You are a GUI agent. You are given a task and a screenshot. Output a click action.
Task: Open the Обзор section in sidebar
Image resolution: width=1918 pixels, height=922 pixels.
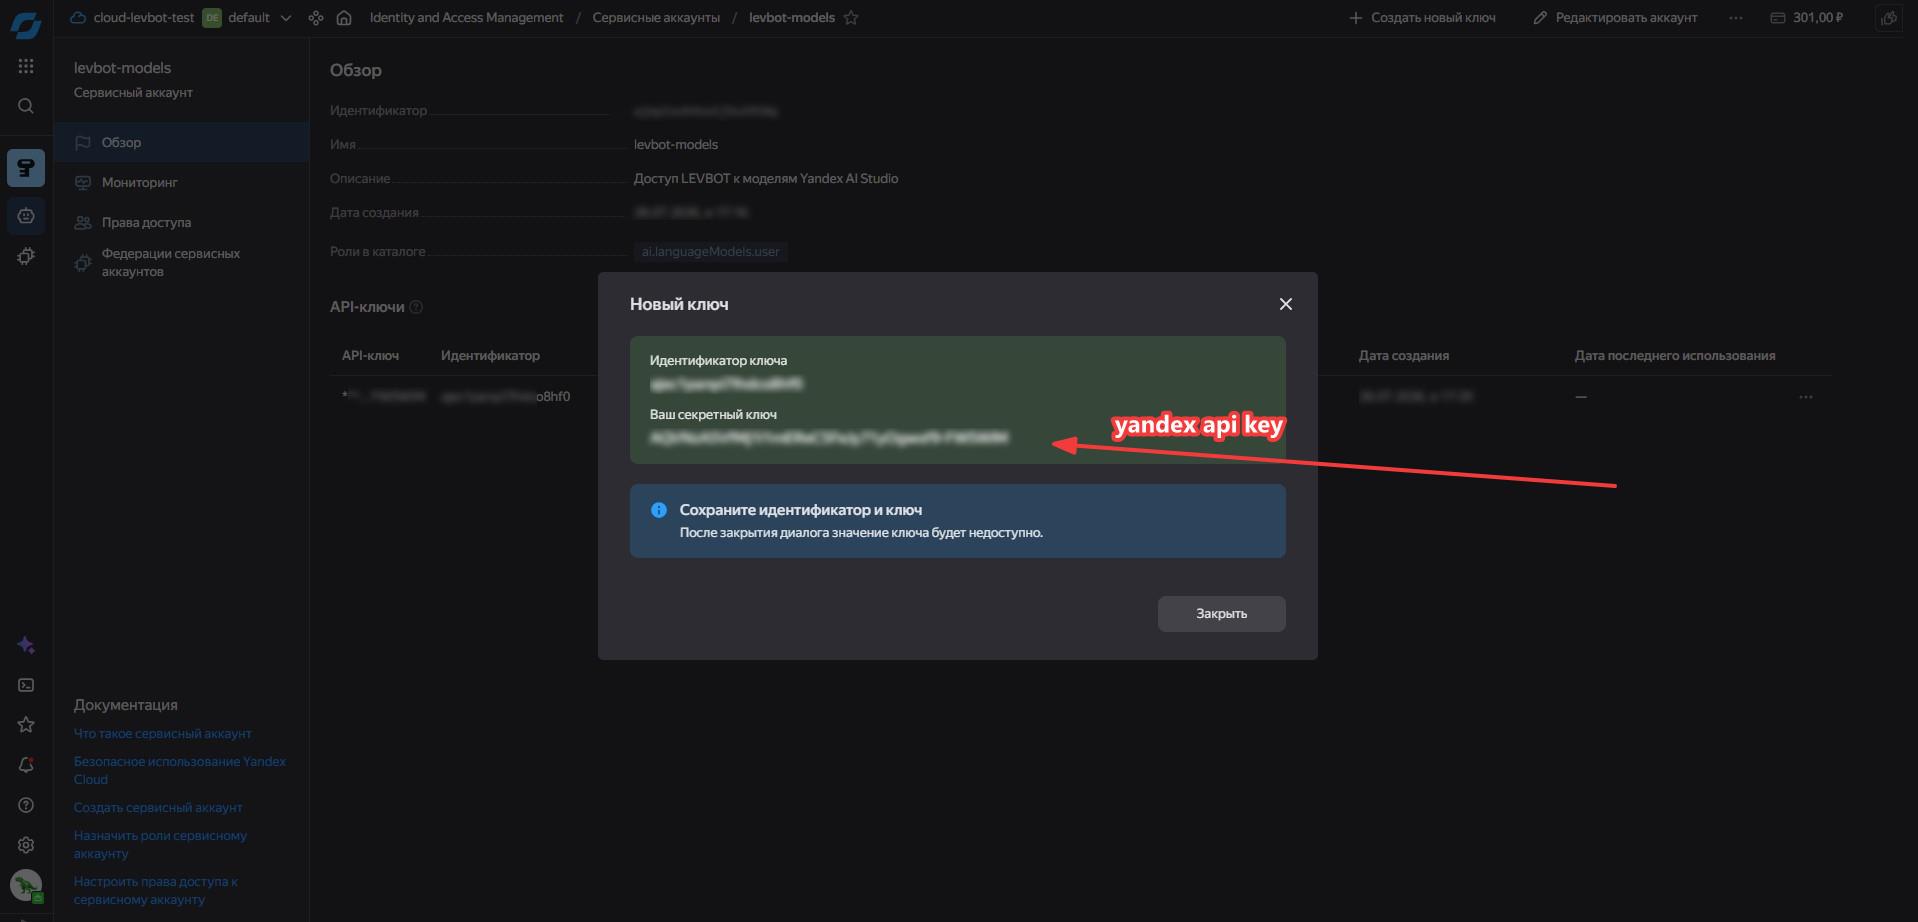(x=182, y=143)
